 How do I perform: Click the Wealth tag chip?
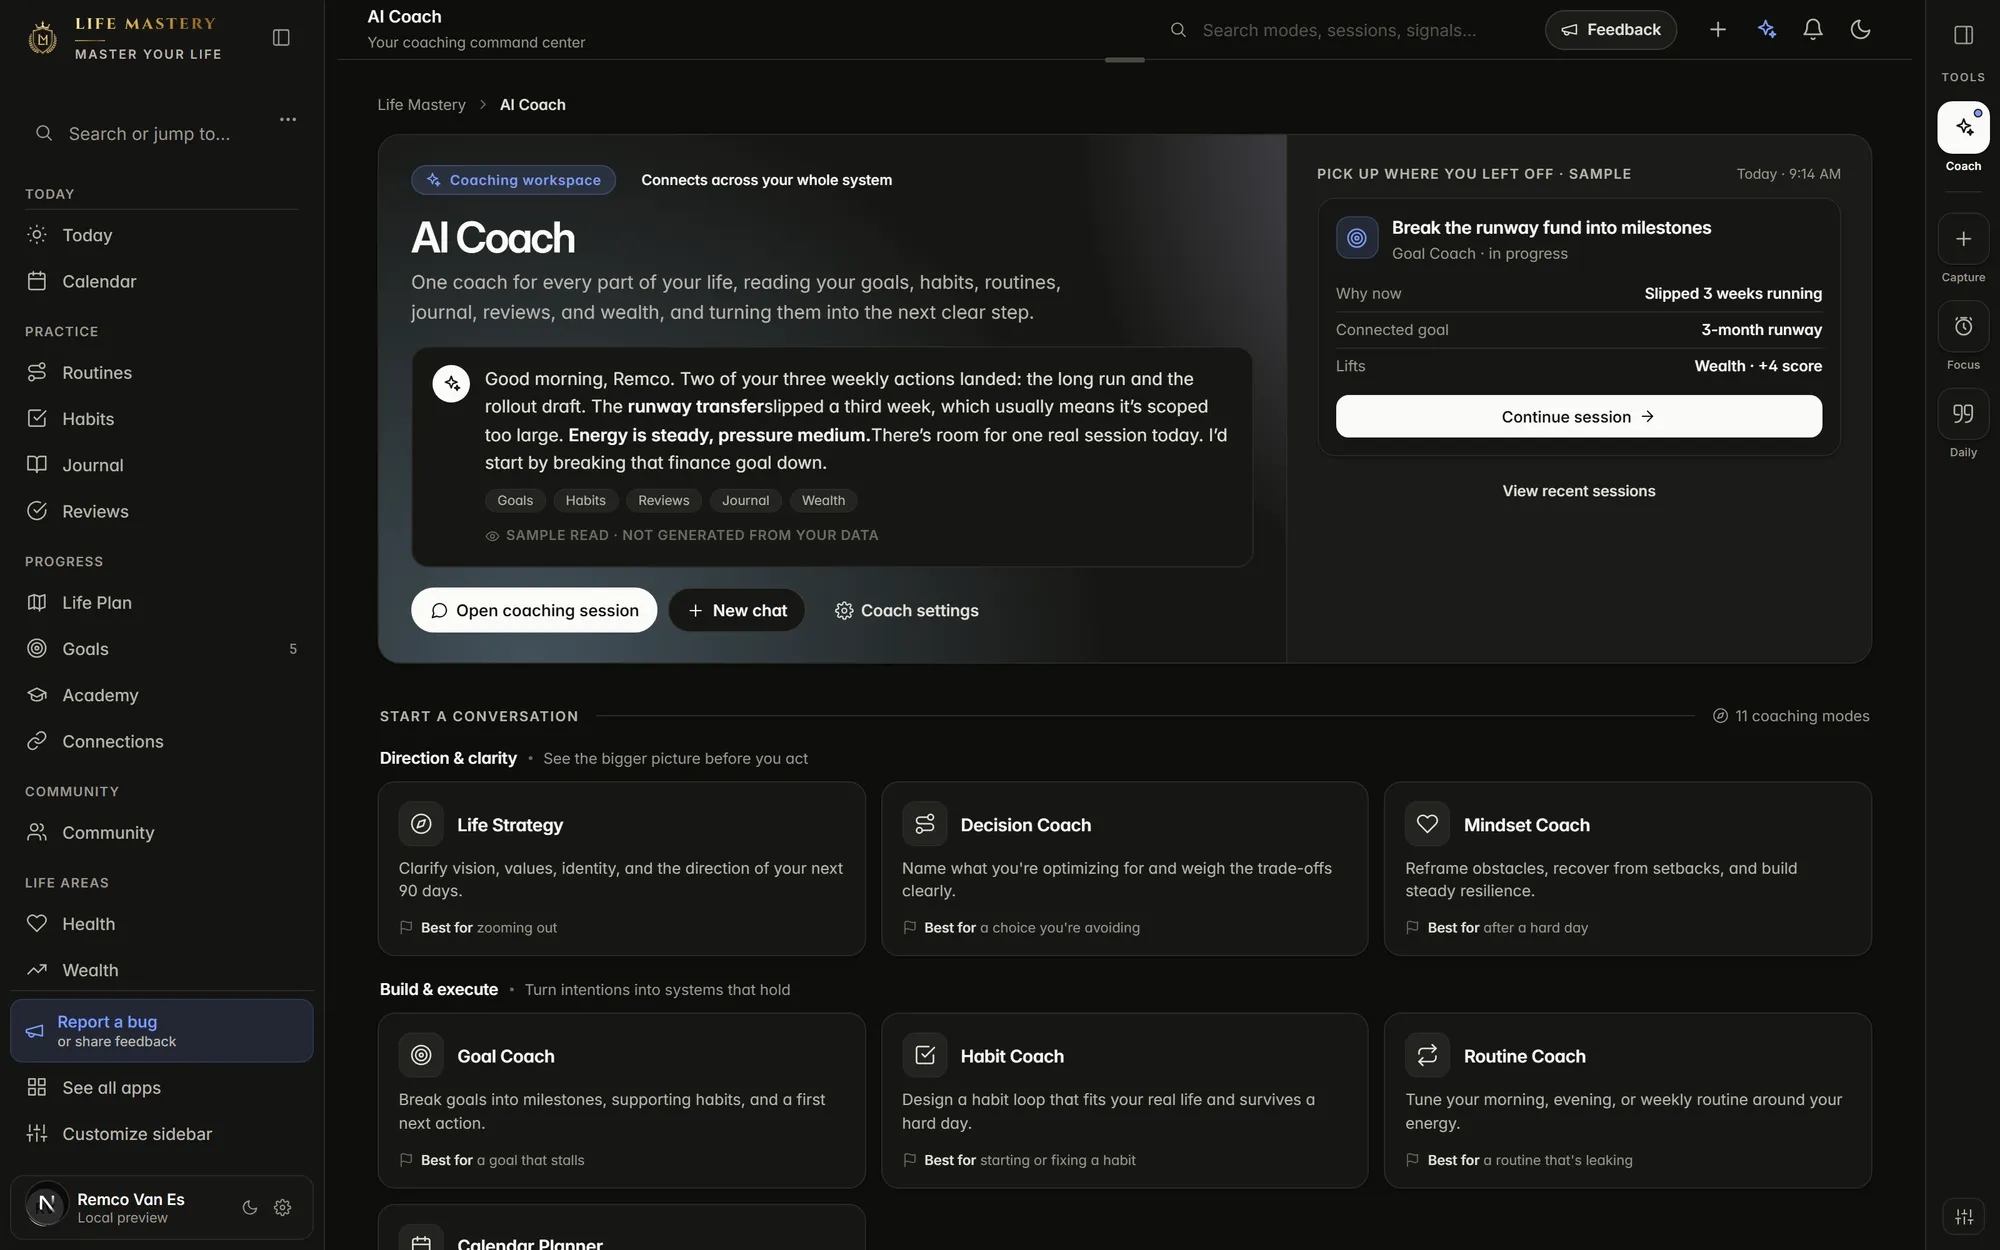click(823, 500)
